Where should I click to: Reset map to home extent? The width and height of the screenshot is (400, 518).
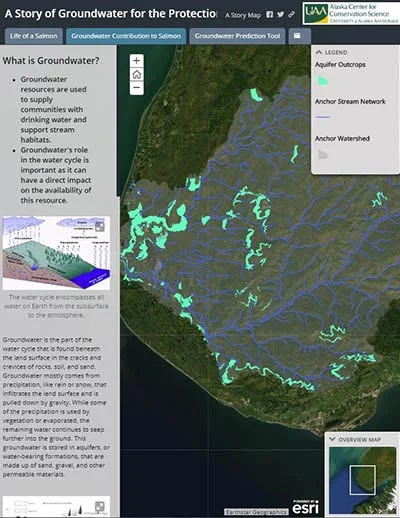[x=136, y=74]
